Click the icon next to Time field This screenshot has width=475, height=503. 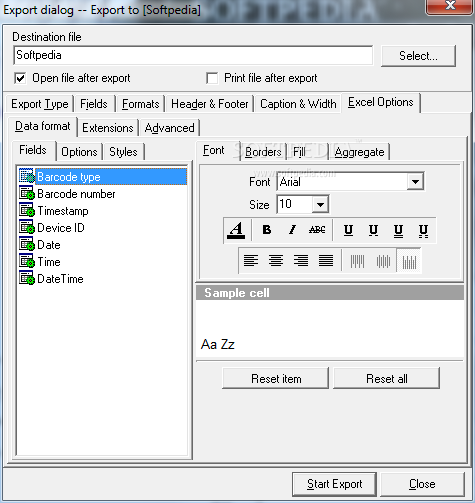(x=27, y=261)
